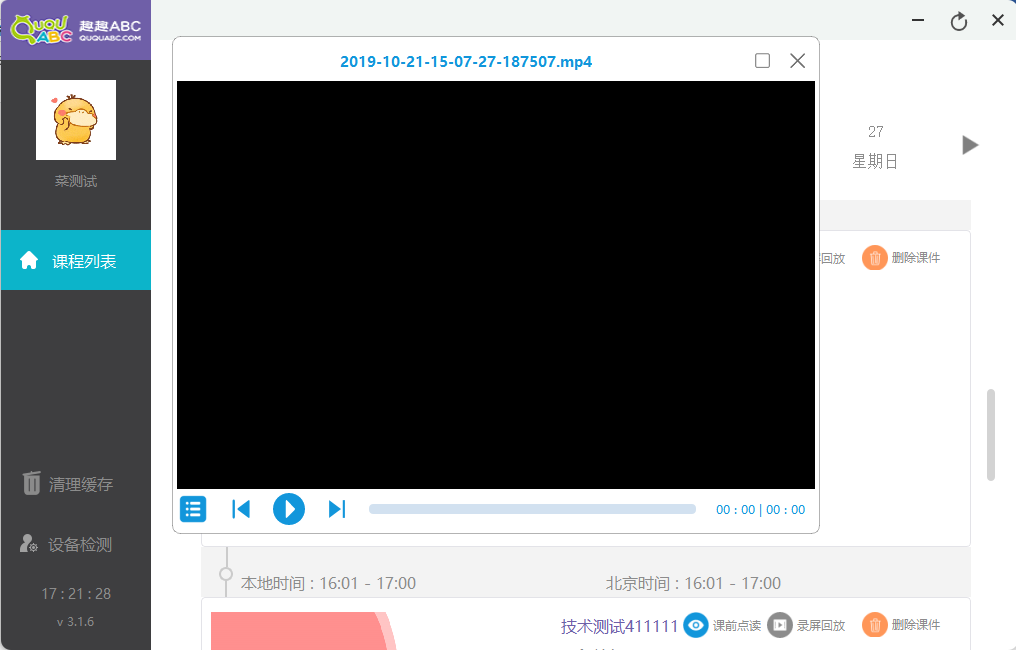Viewport: 1016px width, 650px height.
Task: Click 课前点读 eye icon
Action: click(x=696, y=625)
